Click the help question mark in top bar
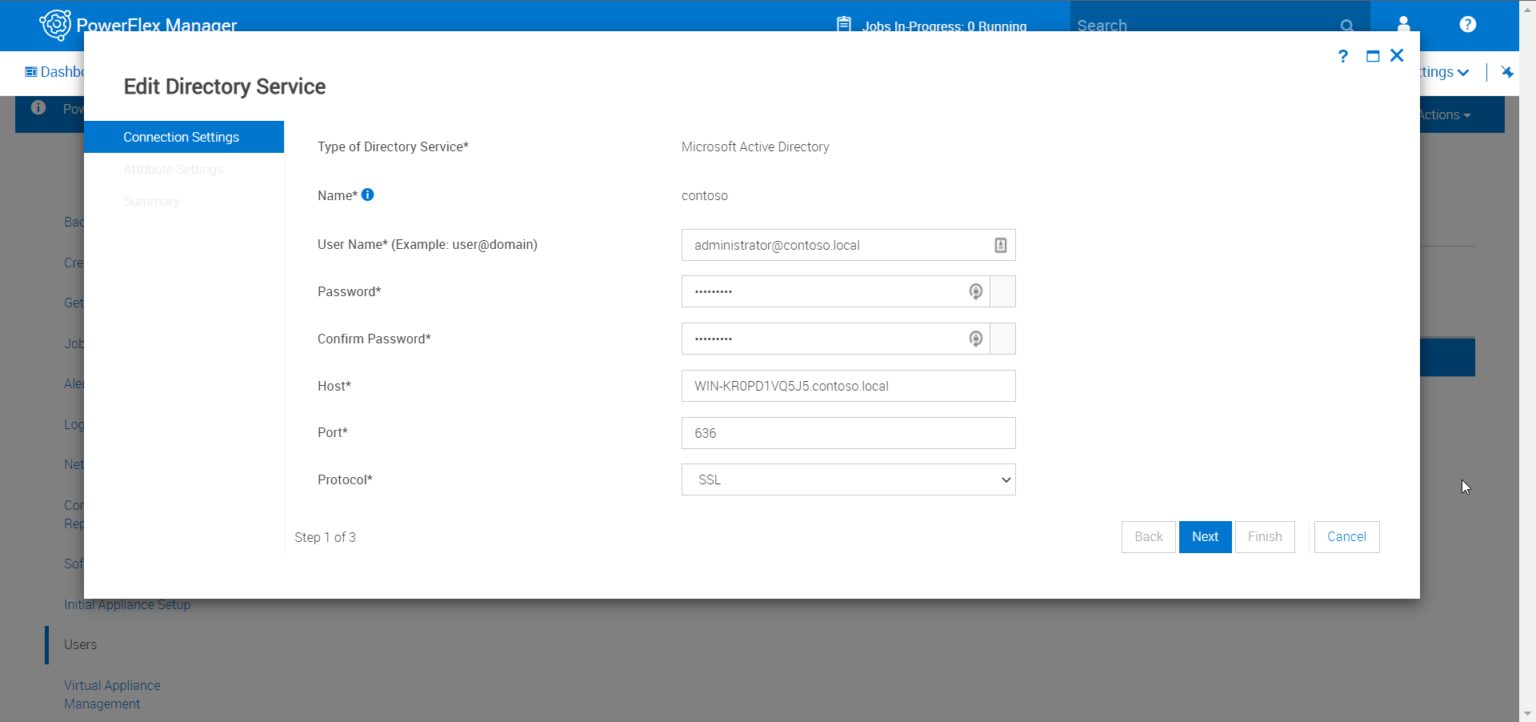The image size is (1536, 722). (1467, 25)
